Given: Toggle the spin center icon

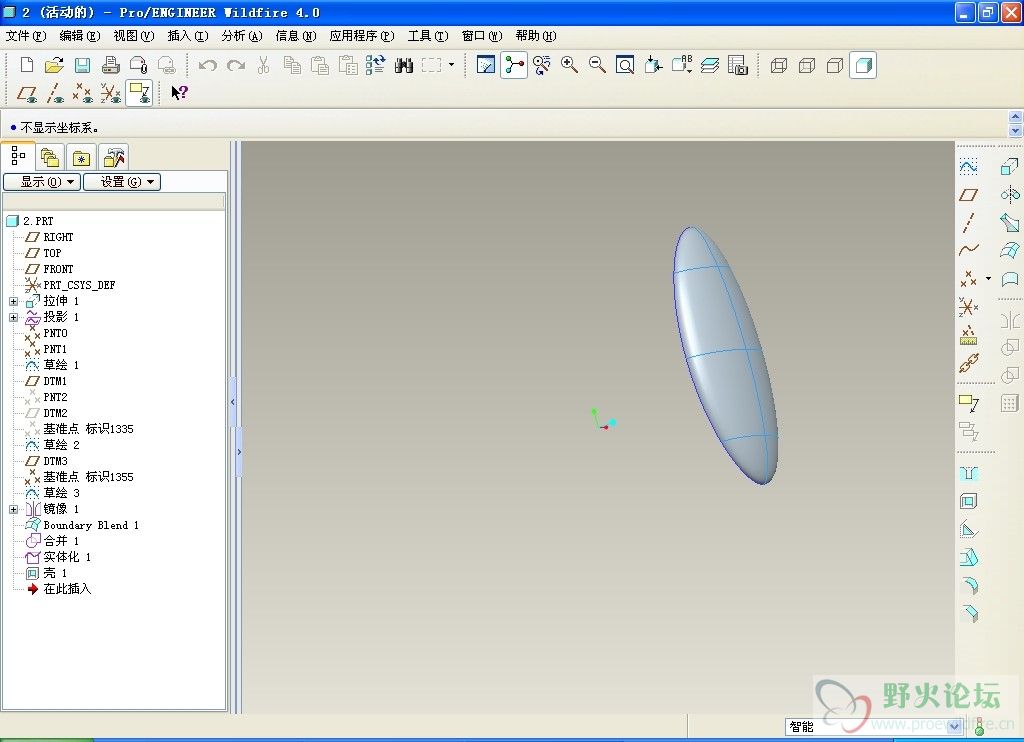Looking at the screenshot, I should [x=514, y=65].
